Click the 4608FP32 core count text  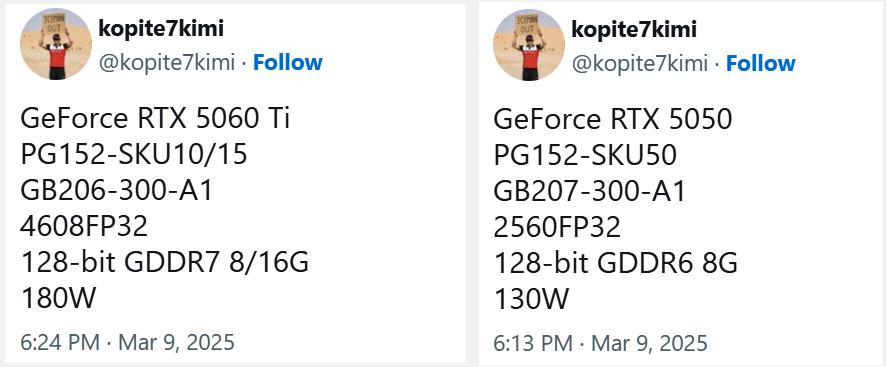click(84, 227)
